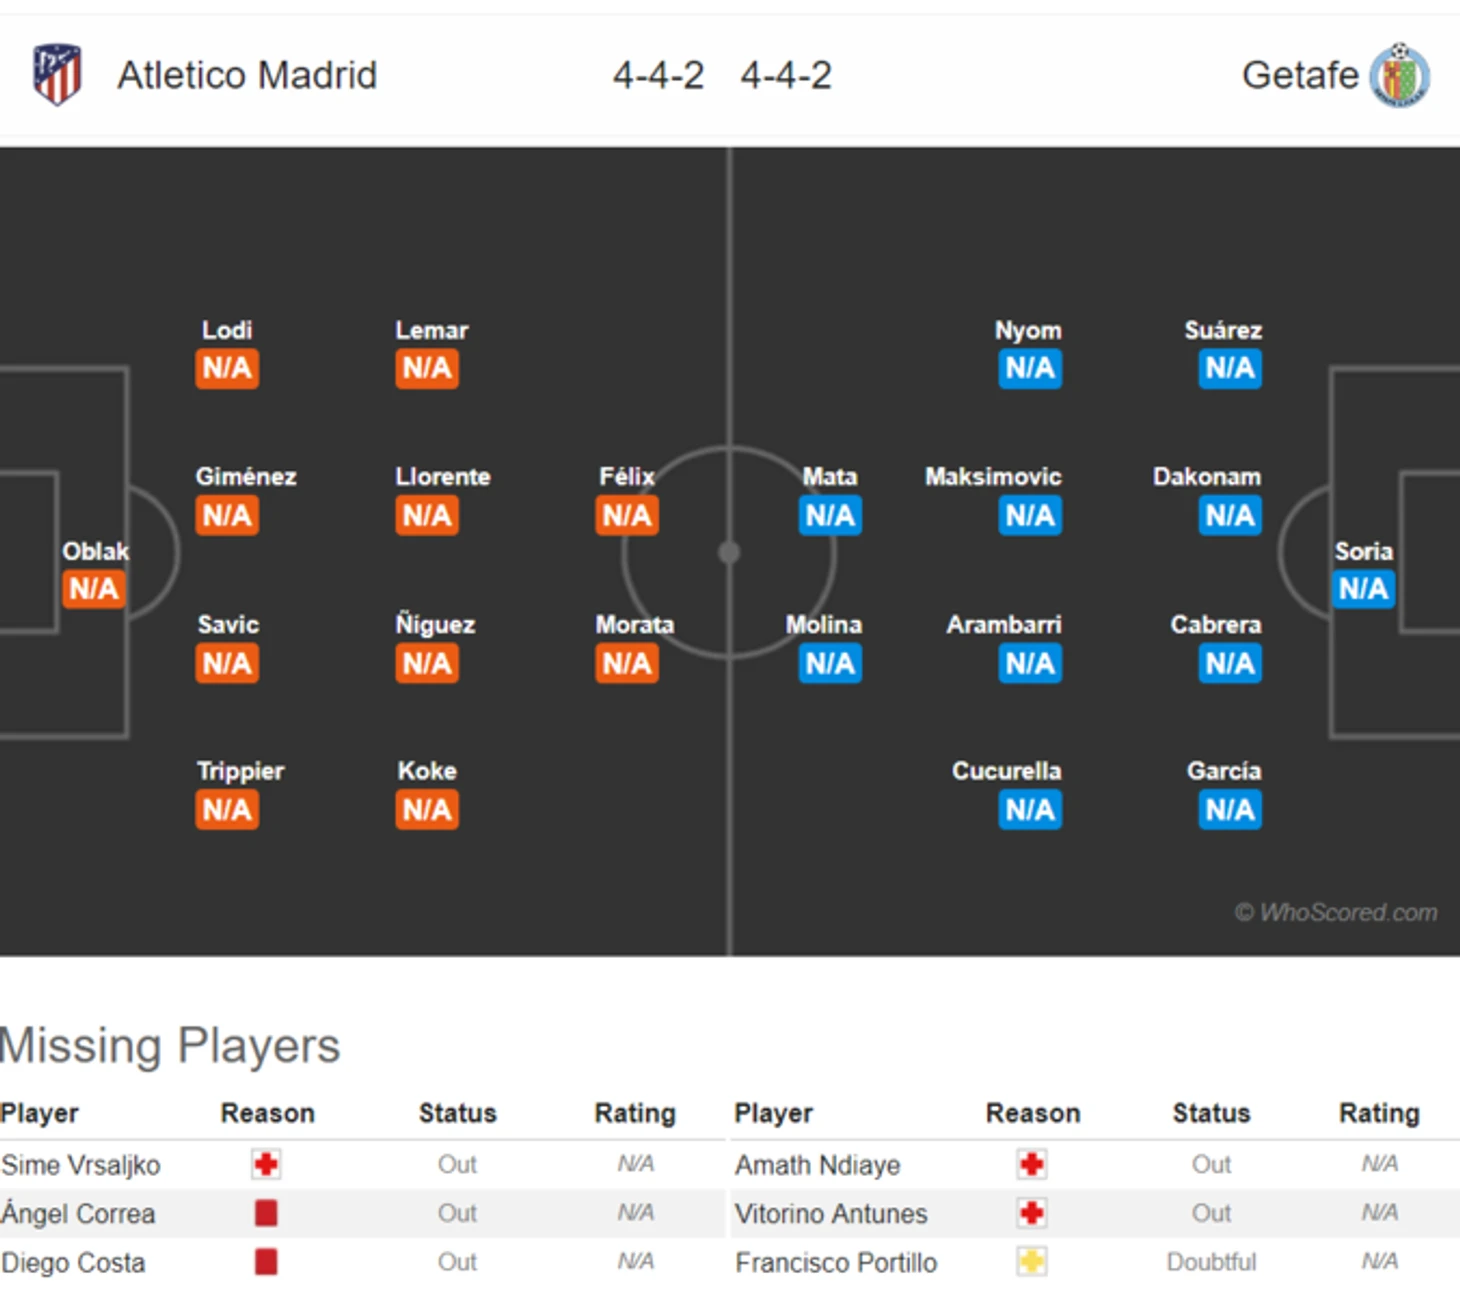Image resolution: width=1460 pixels, height=1296 pixels.
Task: Click Cucurella's blue rating badge
Action: [x=1030, y=810]
